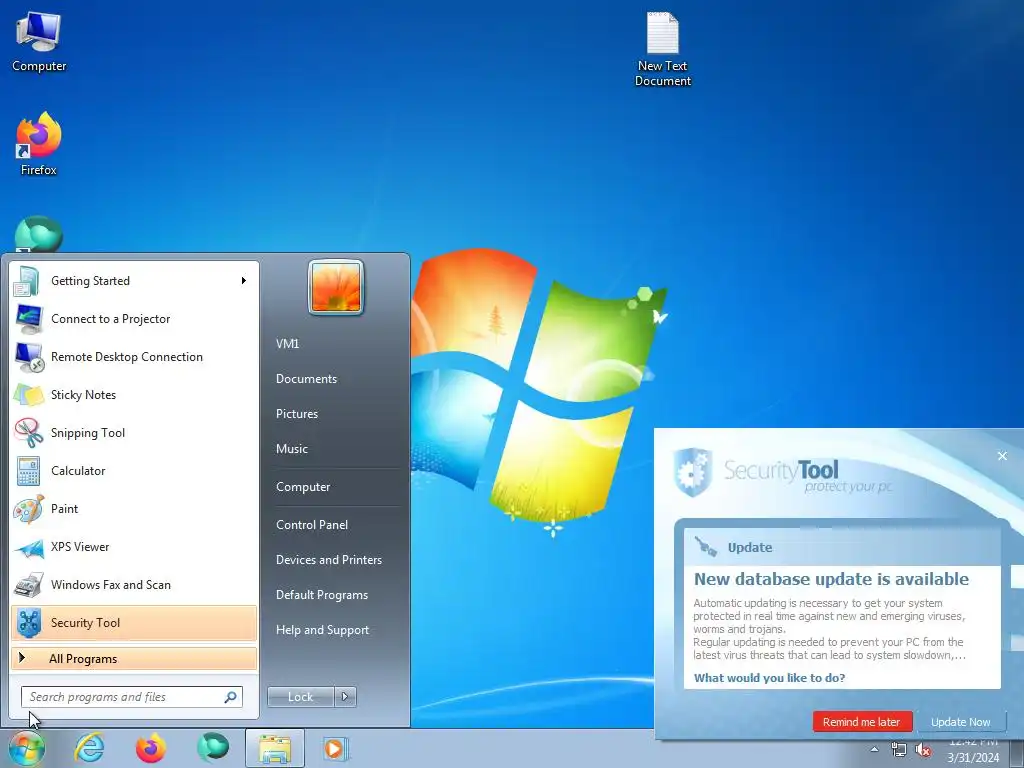Image resolution: width=1024 pixels, height=768 pixels.
Task: Click the search magnifier icon
Action: [x=231, y=697]
